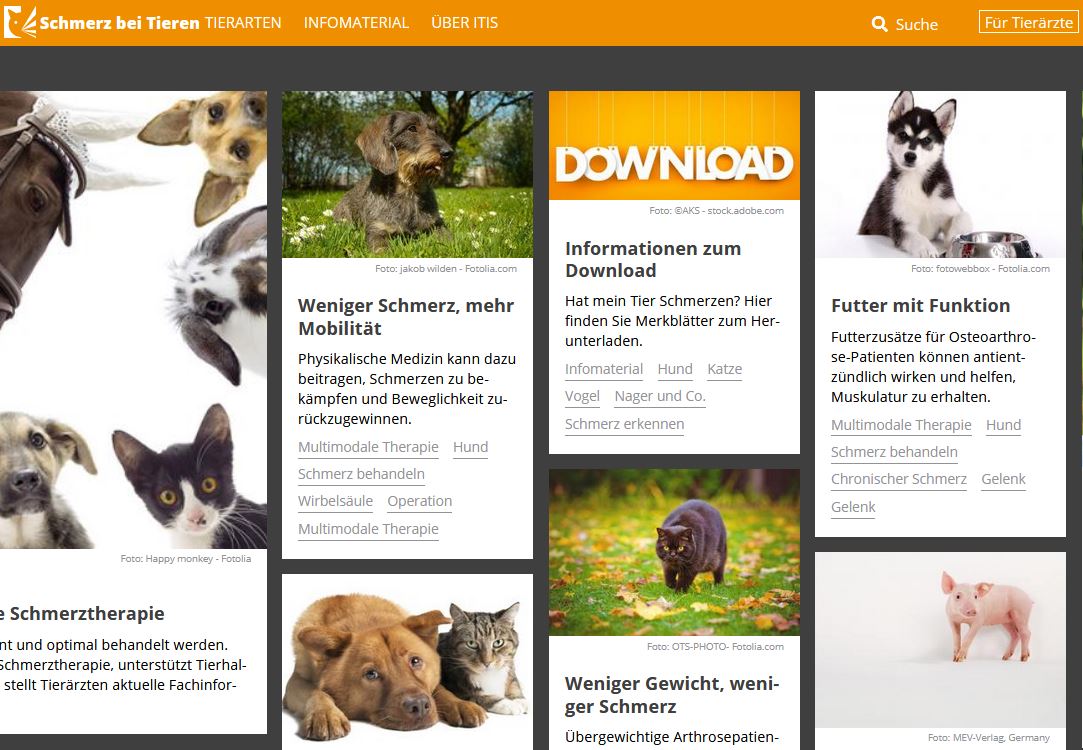Open the TIERARTEN menu
Screen dimensions: 1083x750
pos(243,22)
